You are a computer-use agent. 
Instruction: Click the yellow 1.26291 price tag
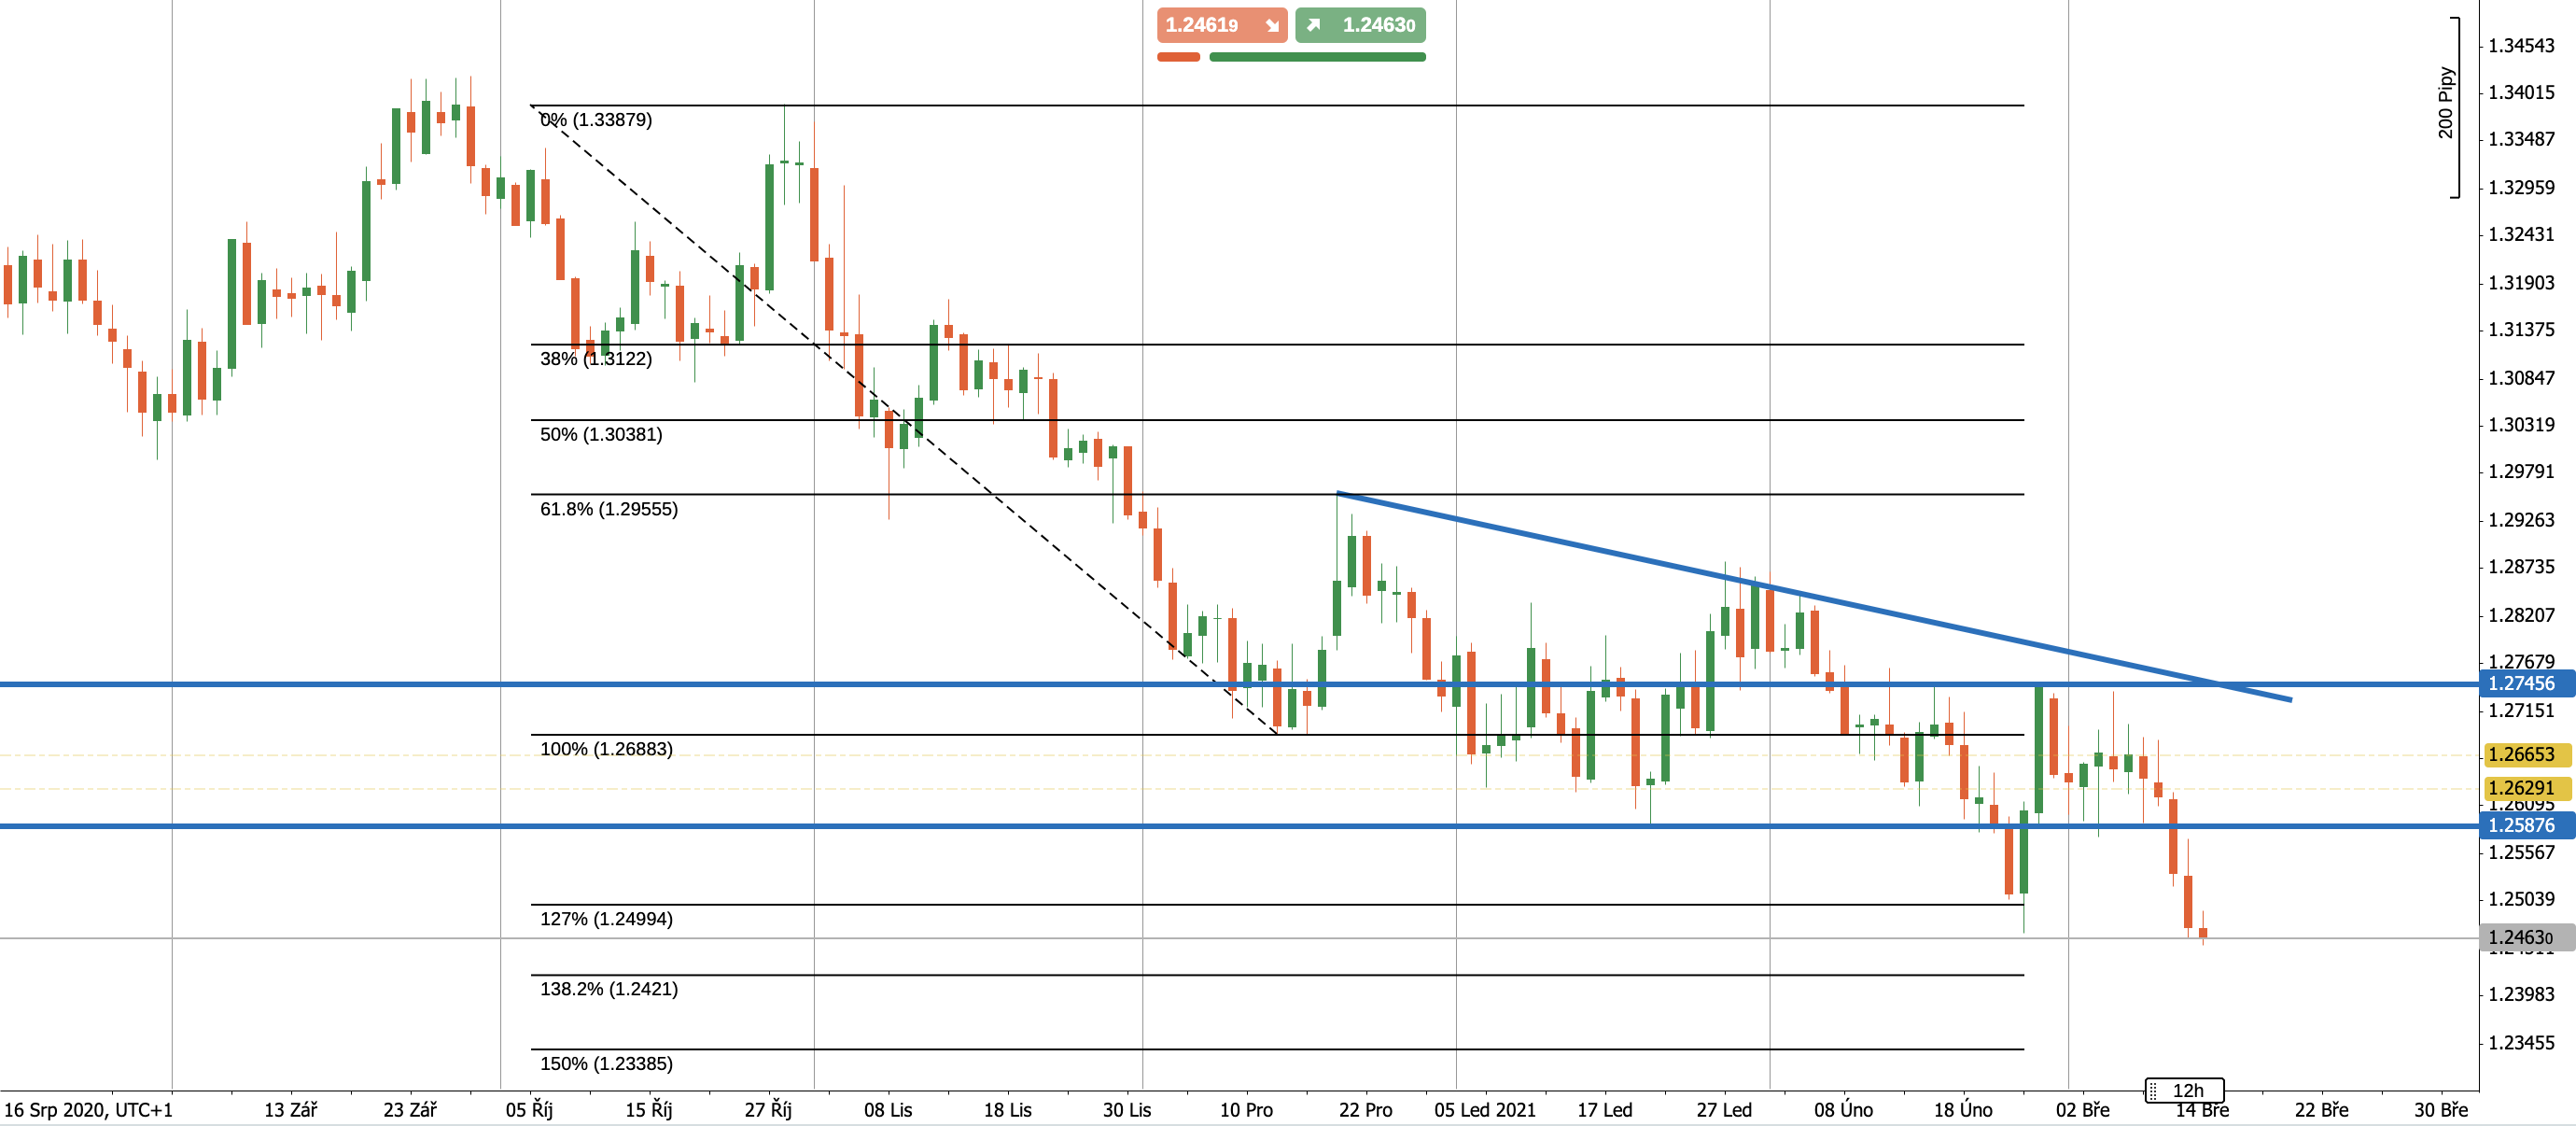click(2523, 788)
